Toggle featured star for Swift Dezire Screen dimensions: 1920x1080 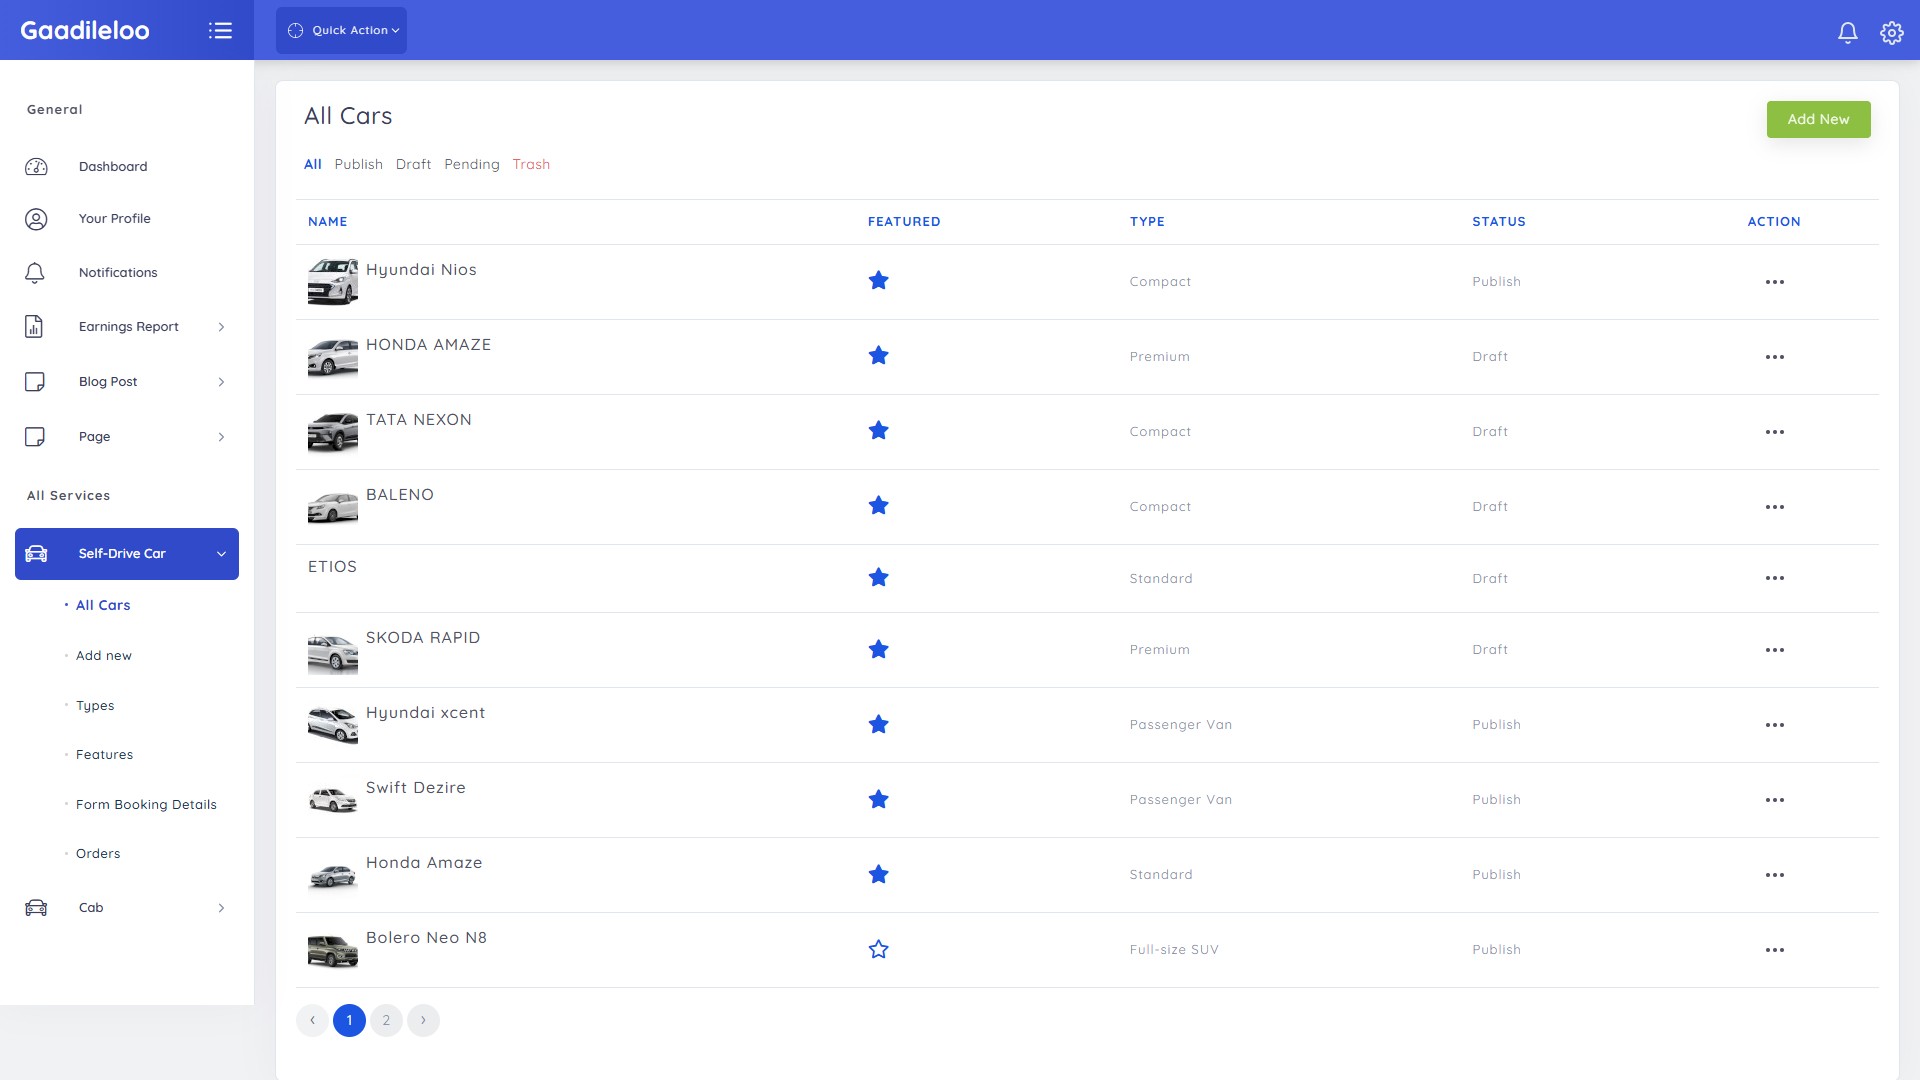tap(878, 800)
